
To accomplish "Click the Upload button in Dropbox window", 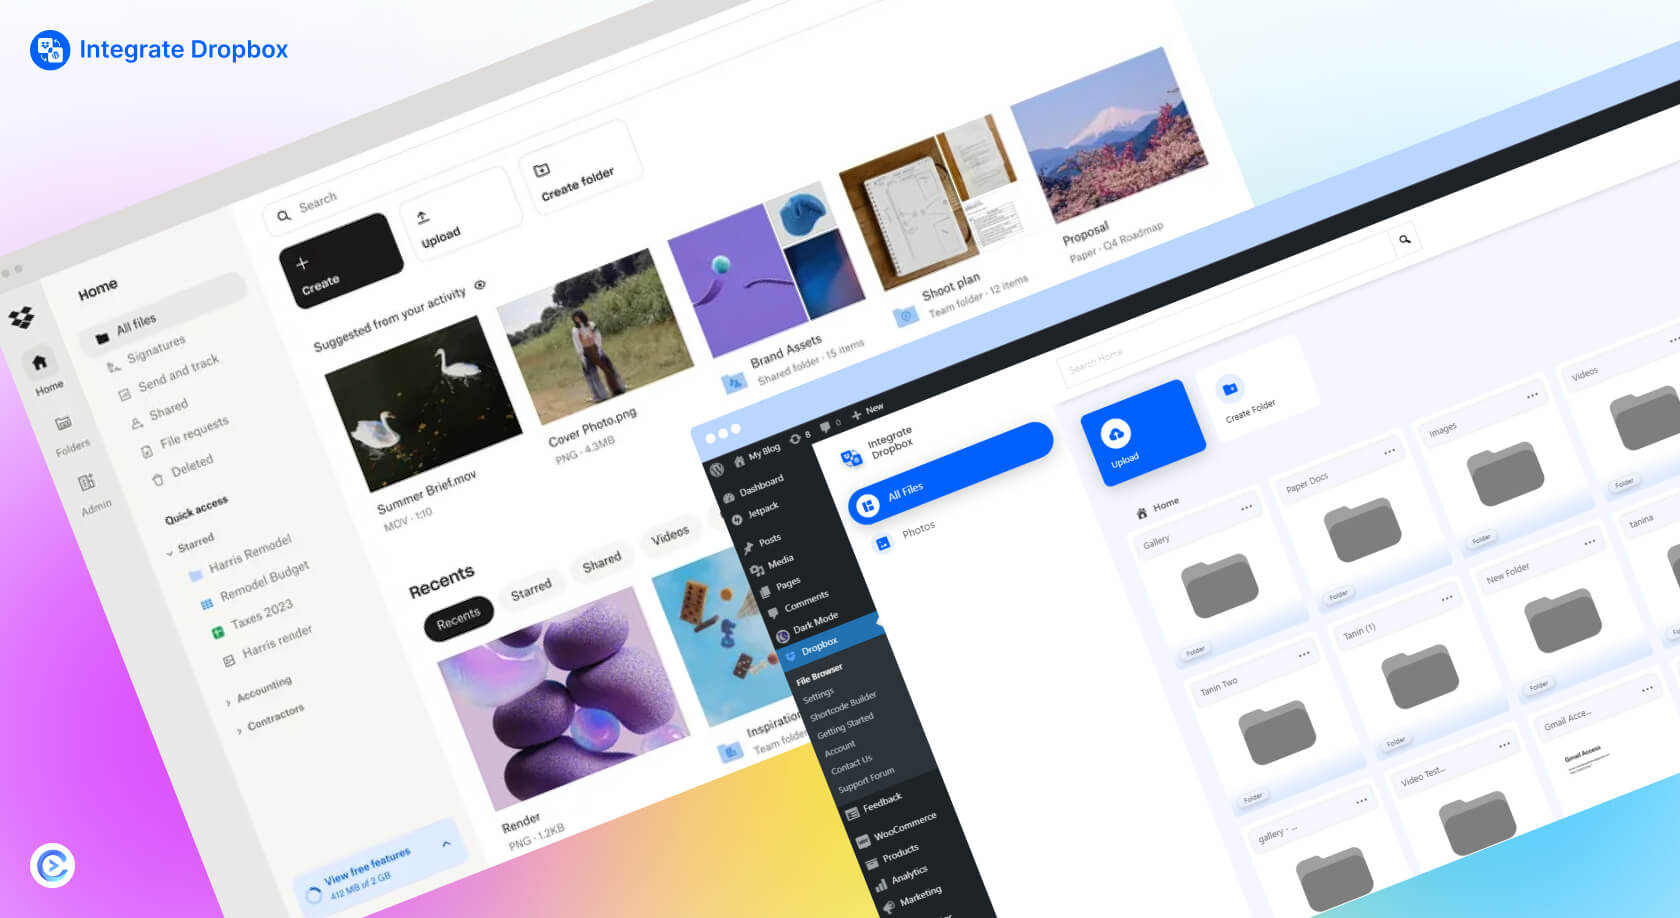I will tap(461, 215).
